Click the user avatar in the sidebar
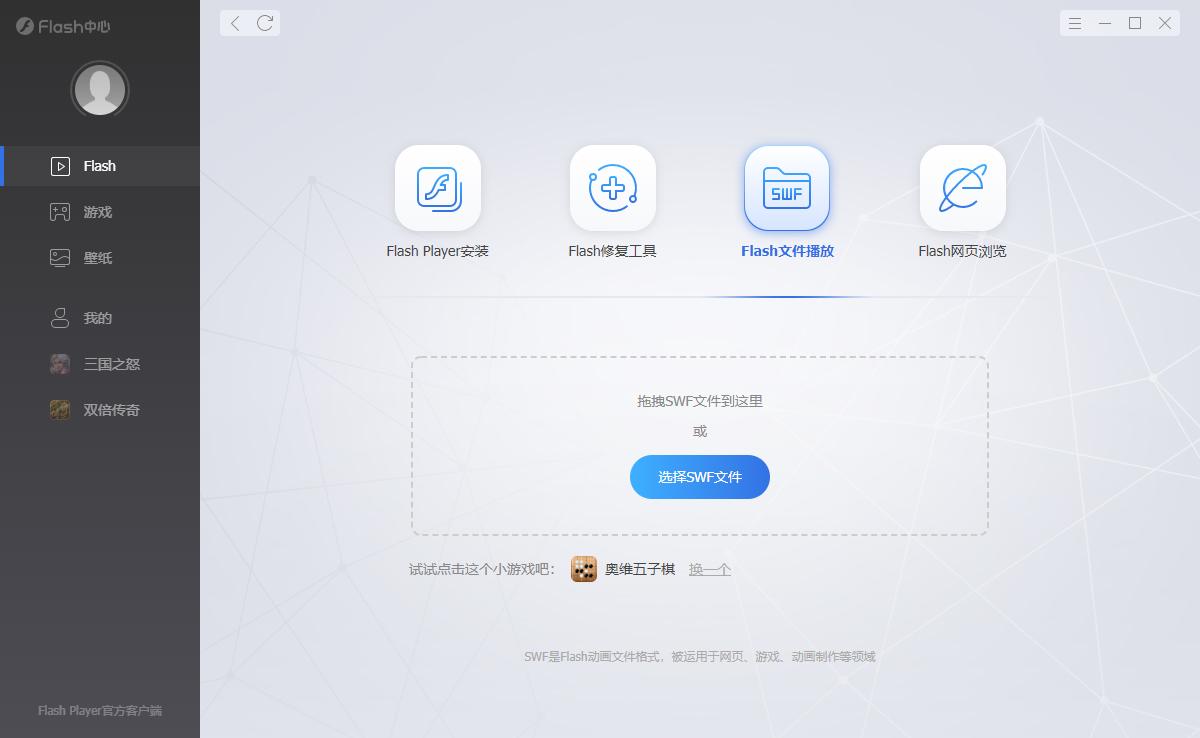Screen dimensions: 1200x738 [100, 90]
